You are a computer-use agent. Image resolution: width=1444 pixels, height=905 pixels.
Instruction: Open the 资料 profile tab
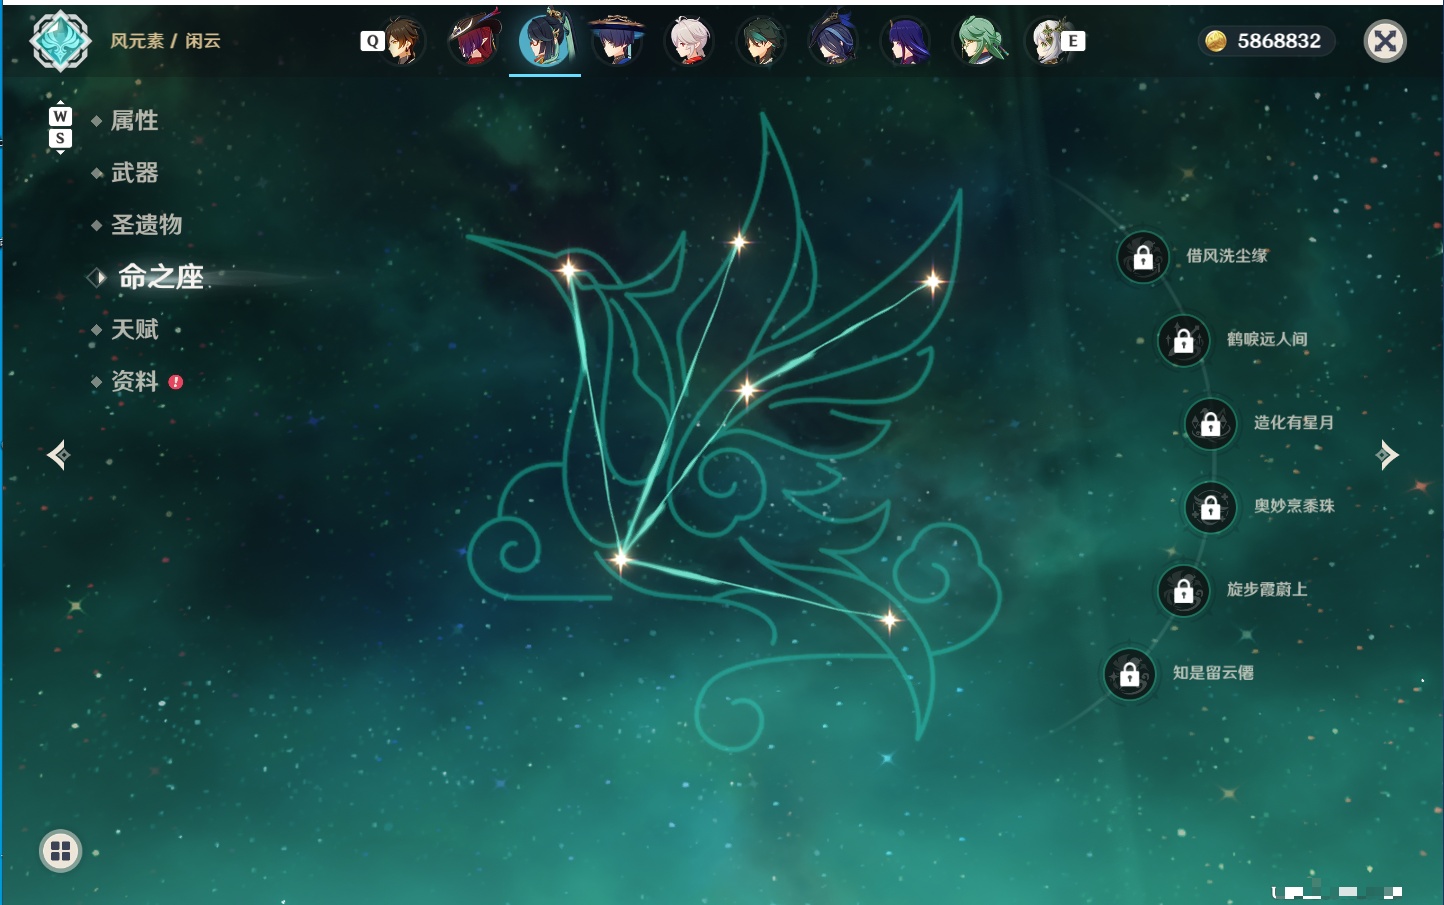pos(134,381)
